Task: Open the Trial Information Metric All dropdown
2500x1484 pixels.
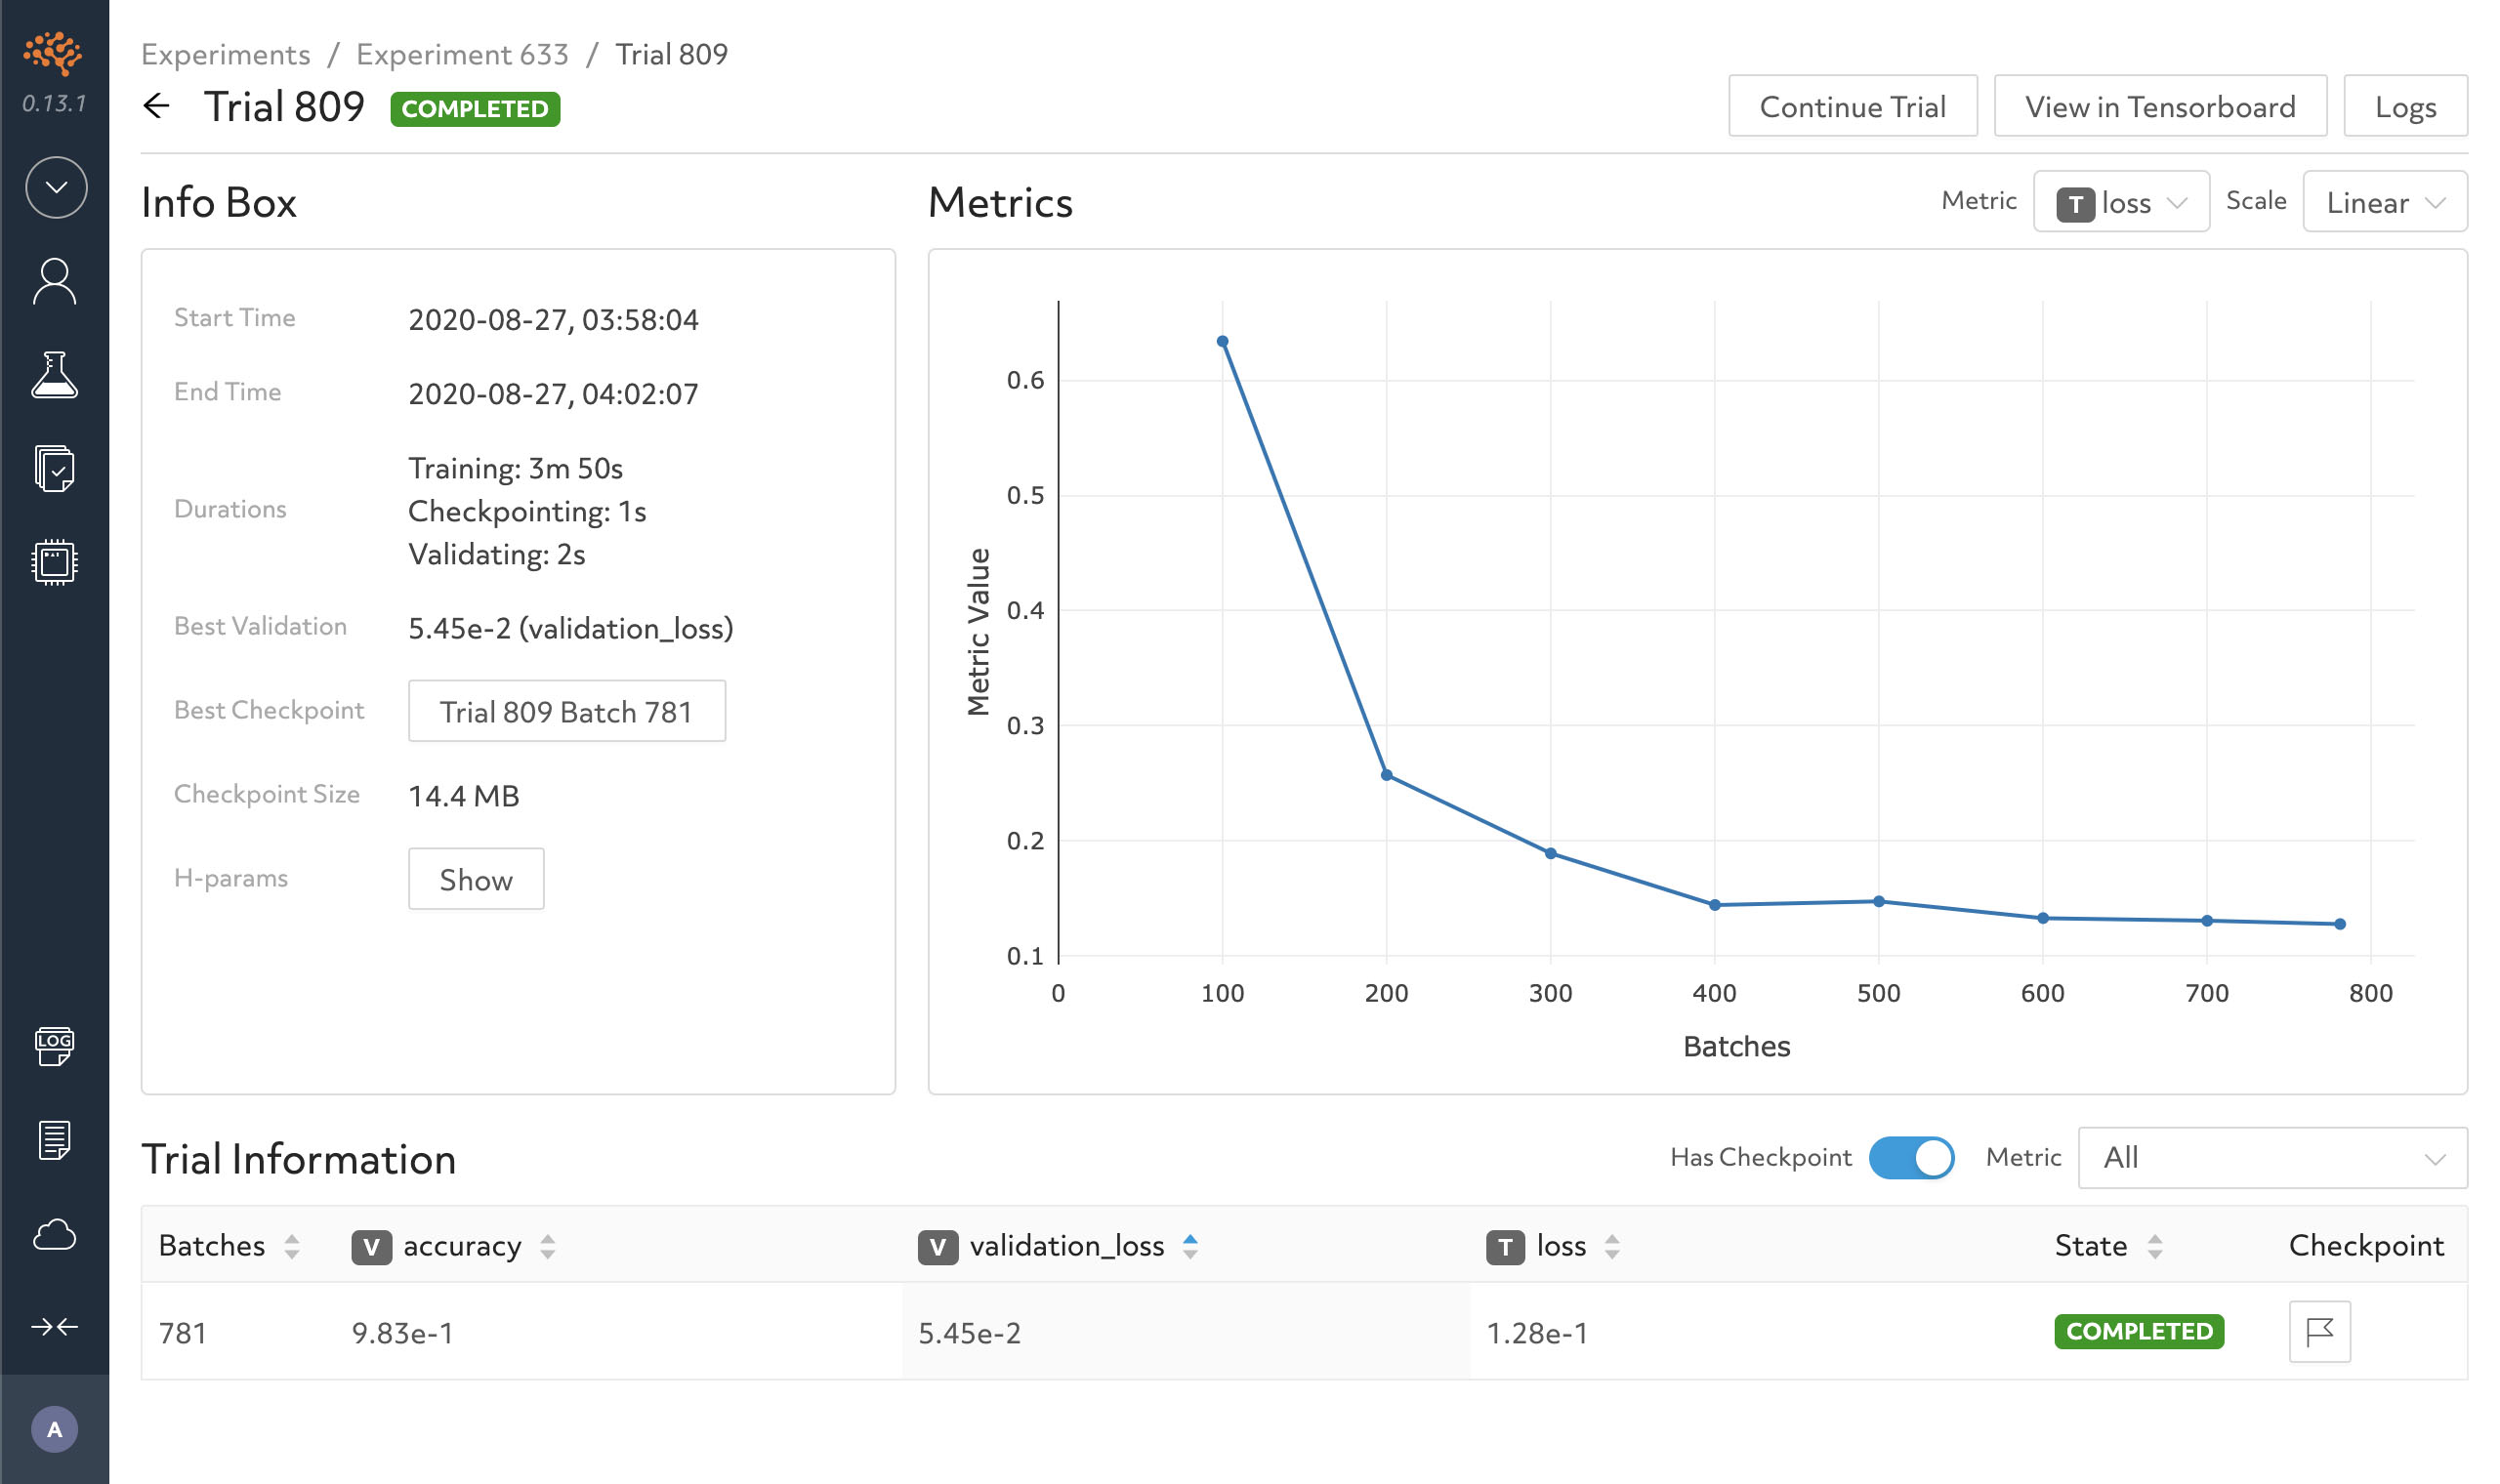Action: pos(2272,1157)
